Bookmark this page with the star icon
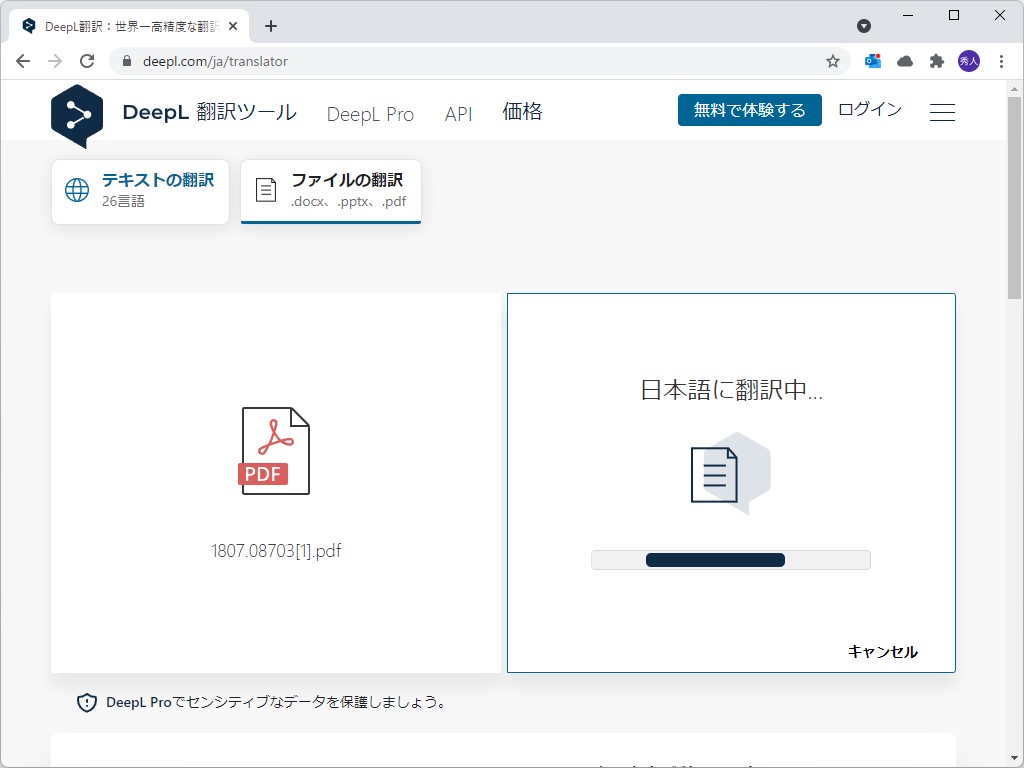This screenshot has width=1024, height=768. 833,60
